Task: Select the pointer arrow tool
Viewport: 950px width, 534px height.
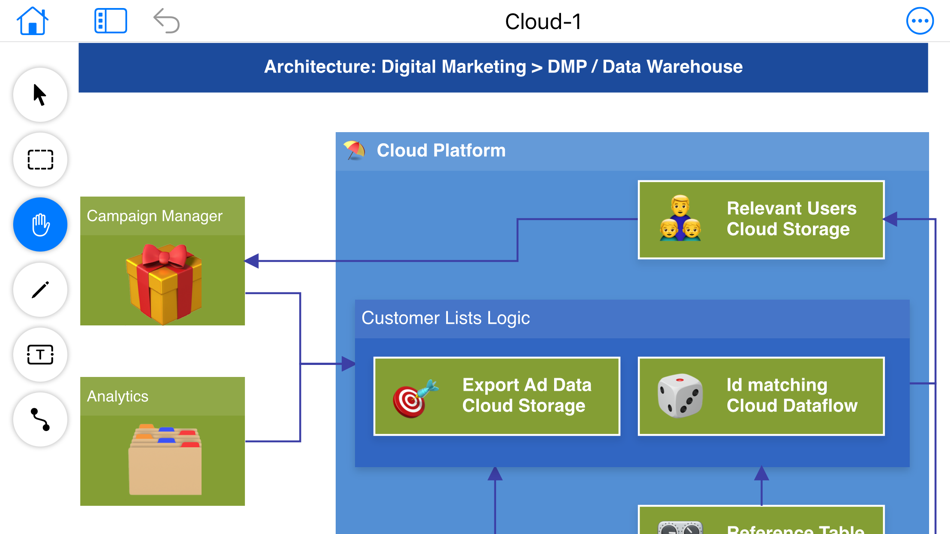Action: (x=40, y=95)
